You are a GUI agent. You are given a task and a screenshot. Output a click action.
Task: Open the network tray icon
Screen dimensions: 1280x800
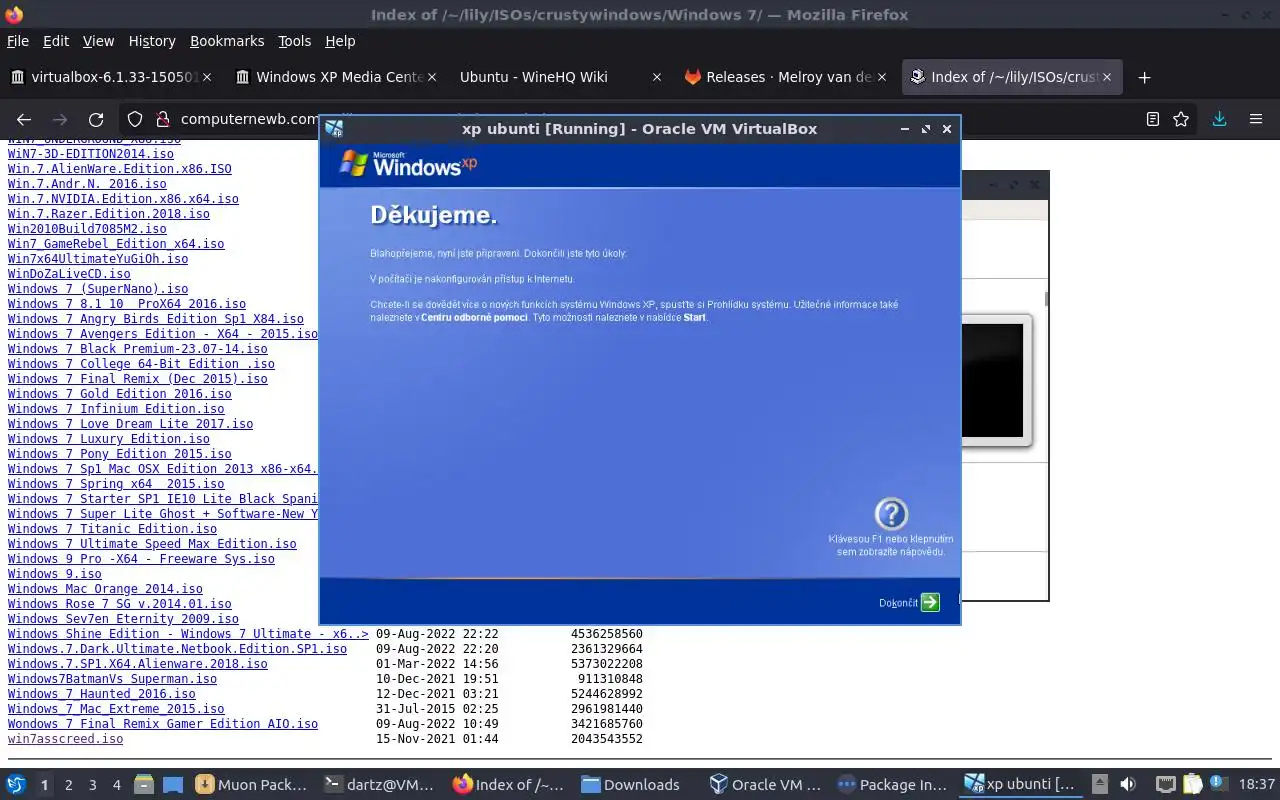coord(1165,785)
